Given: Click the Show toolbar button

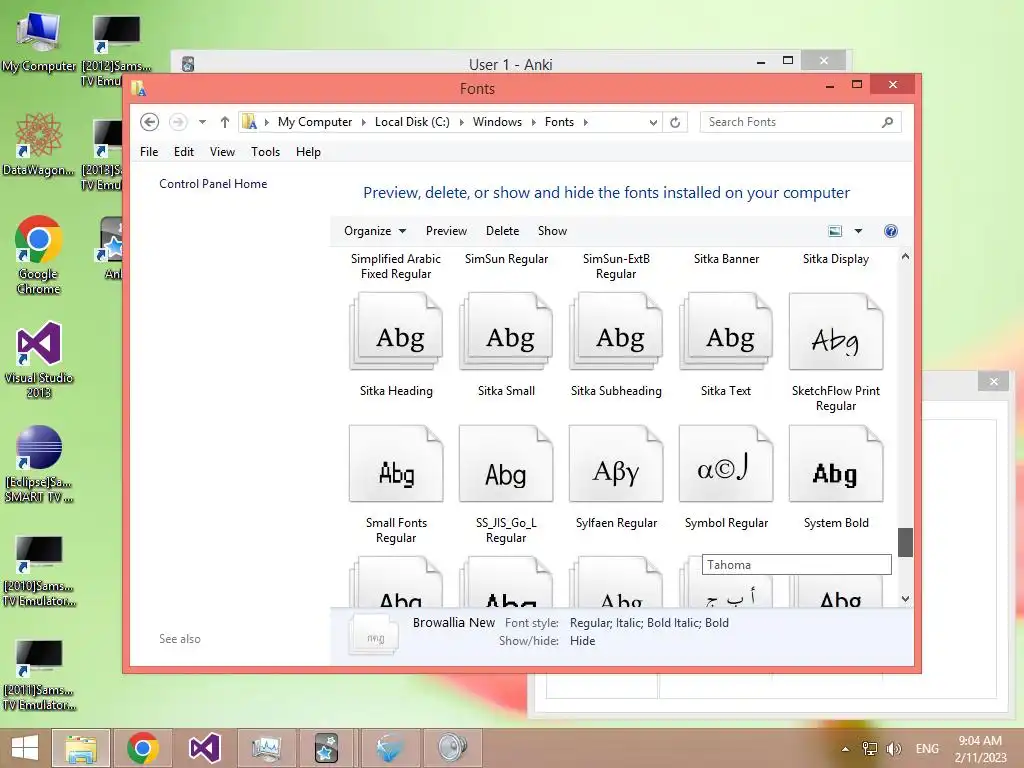Looking at the screenshot, I should [552, 231].
